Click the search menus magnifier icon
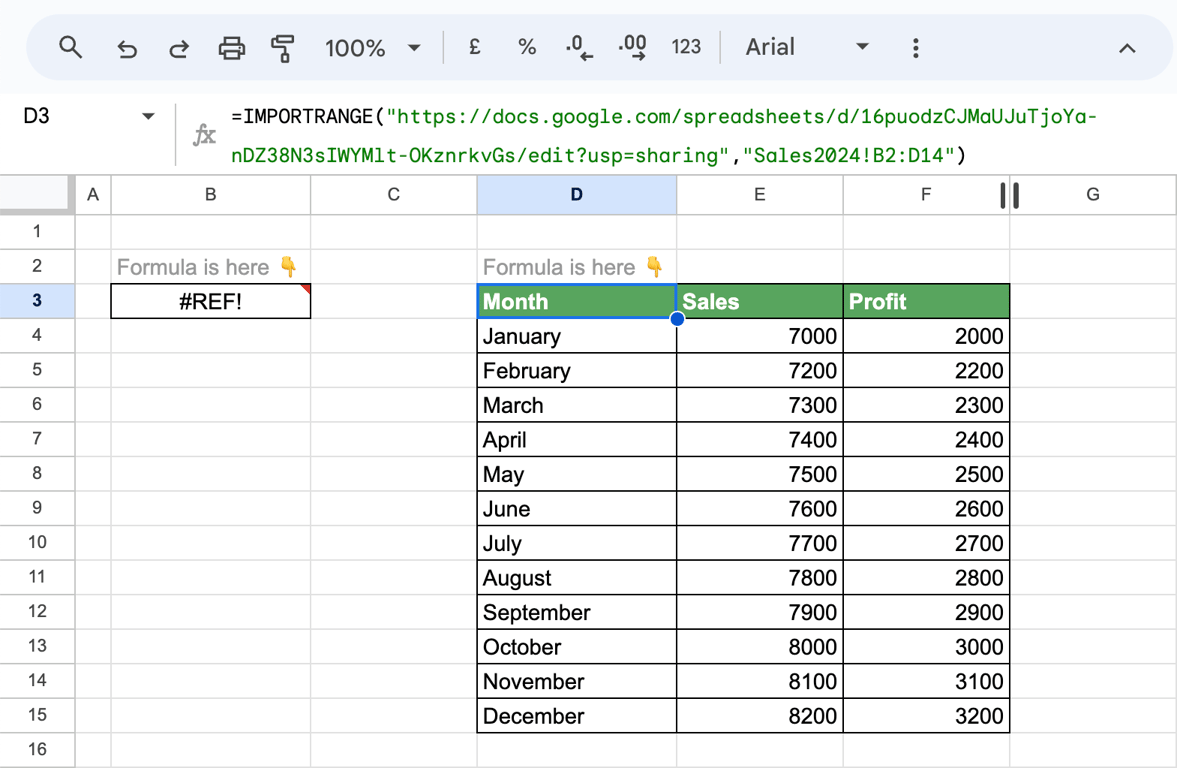Viewport: 1177px width, 768px height. 71,47
